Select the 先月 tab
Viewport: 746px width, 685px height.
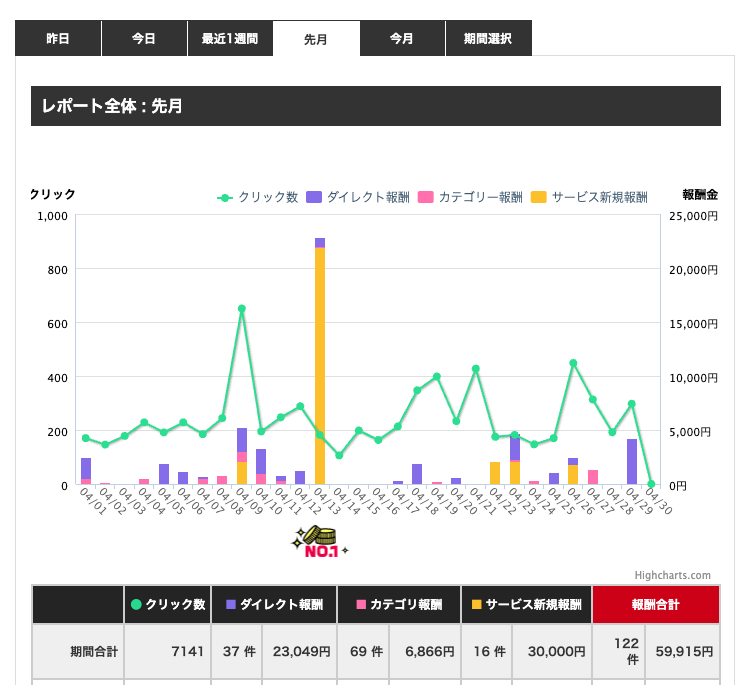pyautogui.click(x=316, y=39)
